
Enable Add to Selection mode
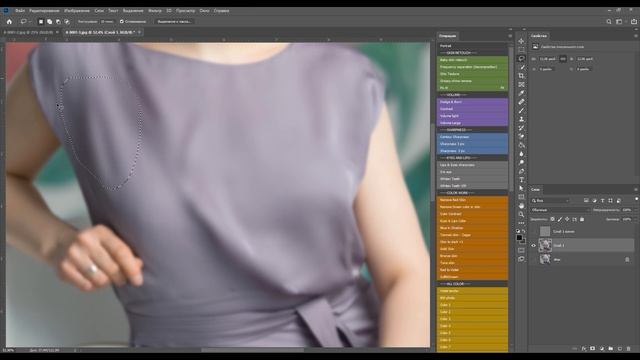point(49,22)
